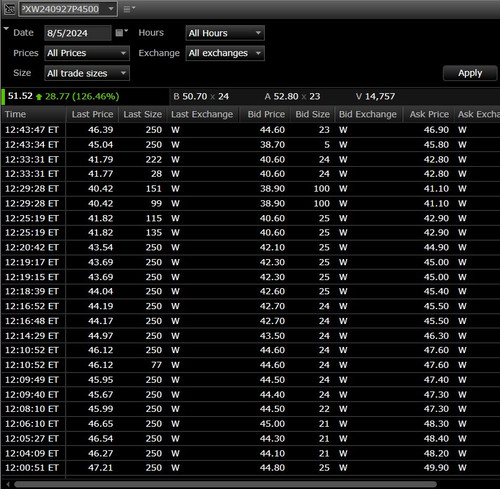Click last size 115
This screenshot has height=489, width=500.
(154, 218)
